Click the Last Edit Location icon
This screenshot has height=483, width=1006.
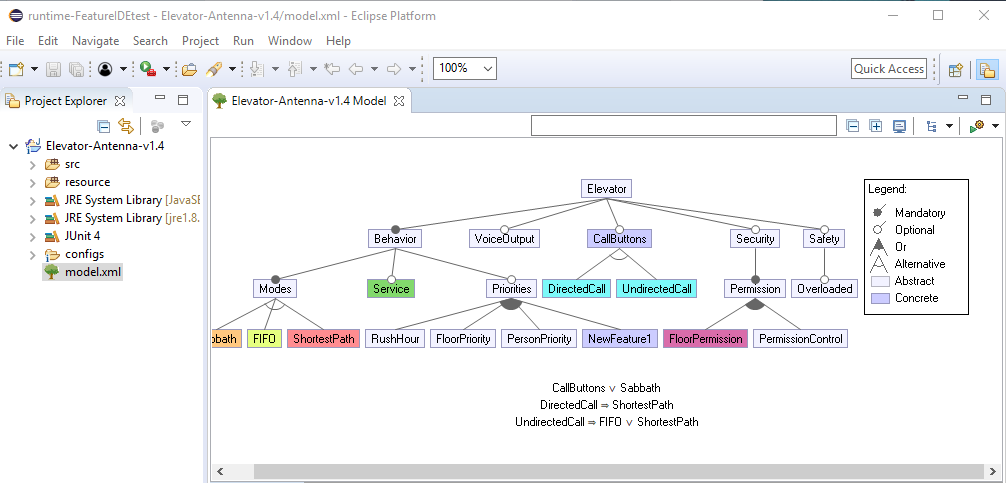pos(332,69)
